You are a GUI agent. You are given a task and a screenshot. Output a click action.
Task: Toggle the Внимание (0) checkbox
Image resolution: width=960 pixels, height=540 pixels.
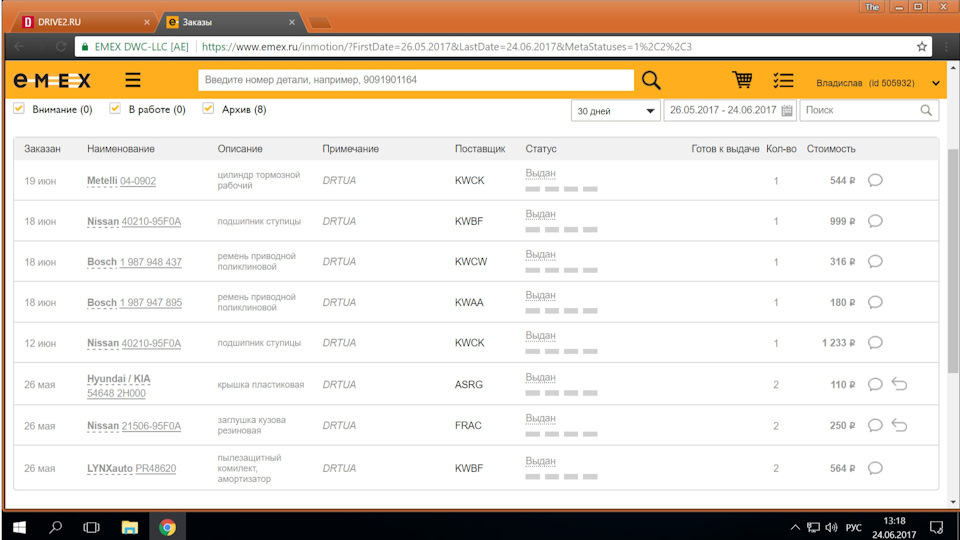click(19, 108)
